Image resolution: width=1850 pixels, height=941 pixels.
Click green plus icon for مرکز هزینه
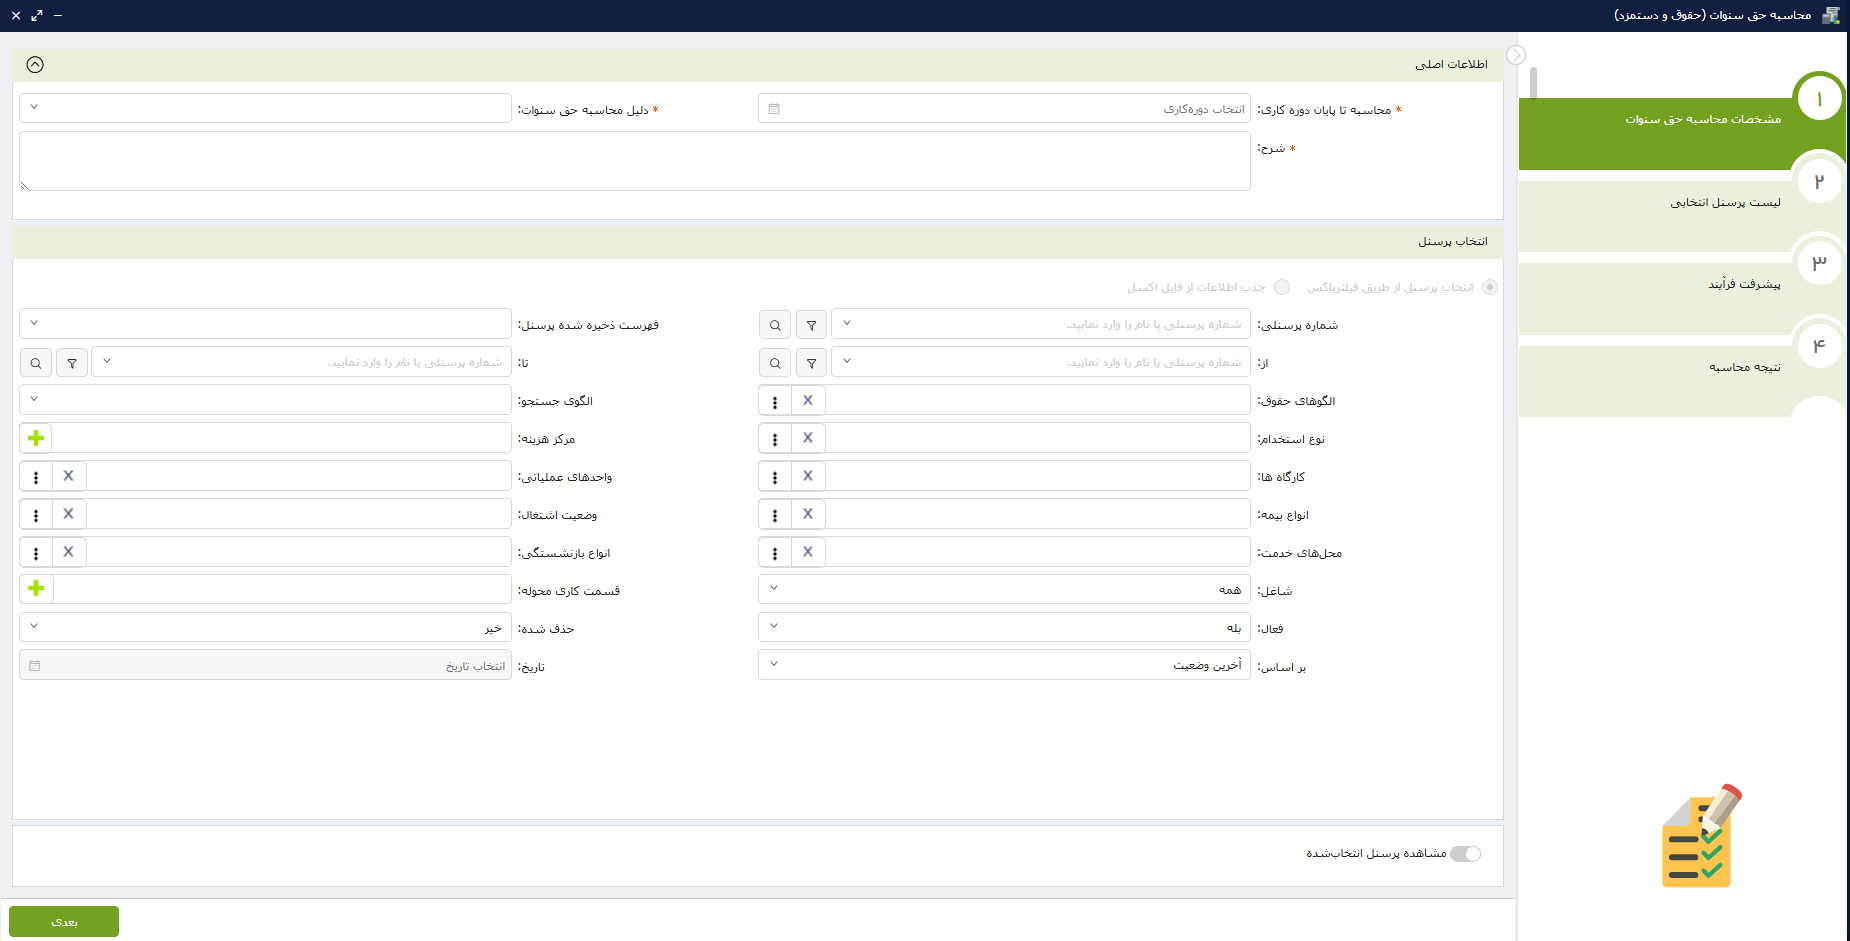pyautogui.click(x=36, y=438)
